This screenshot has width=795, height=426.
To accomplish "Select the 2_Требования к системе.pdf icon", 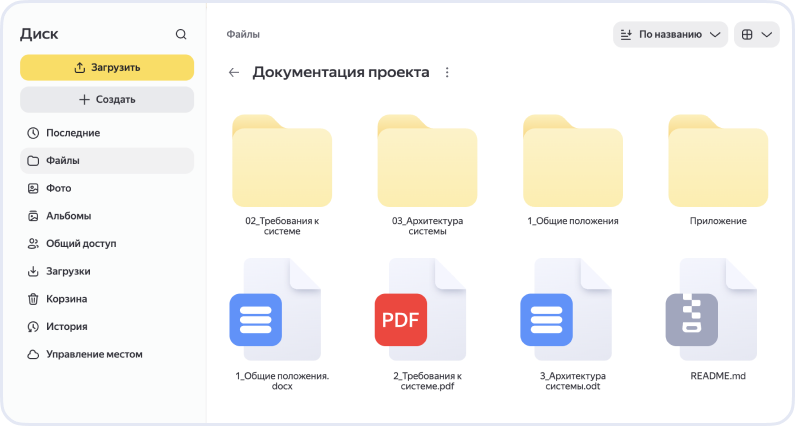I will point(421,309).
